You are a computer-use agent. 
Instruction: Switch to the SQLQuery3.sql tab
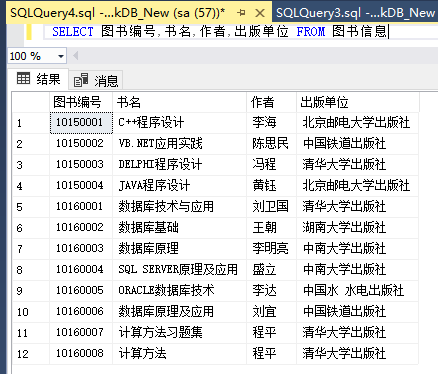click(x=355, y=13)
